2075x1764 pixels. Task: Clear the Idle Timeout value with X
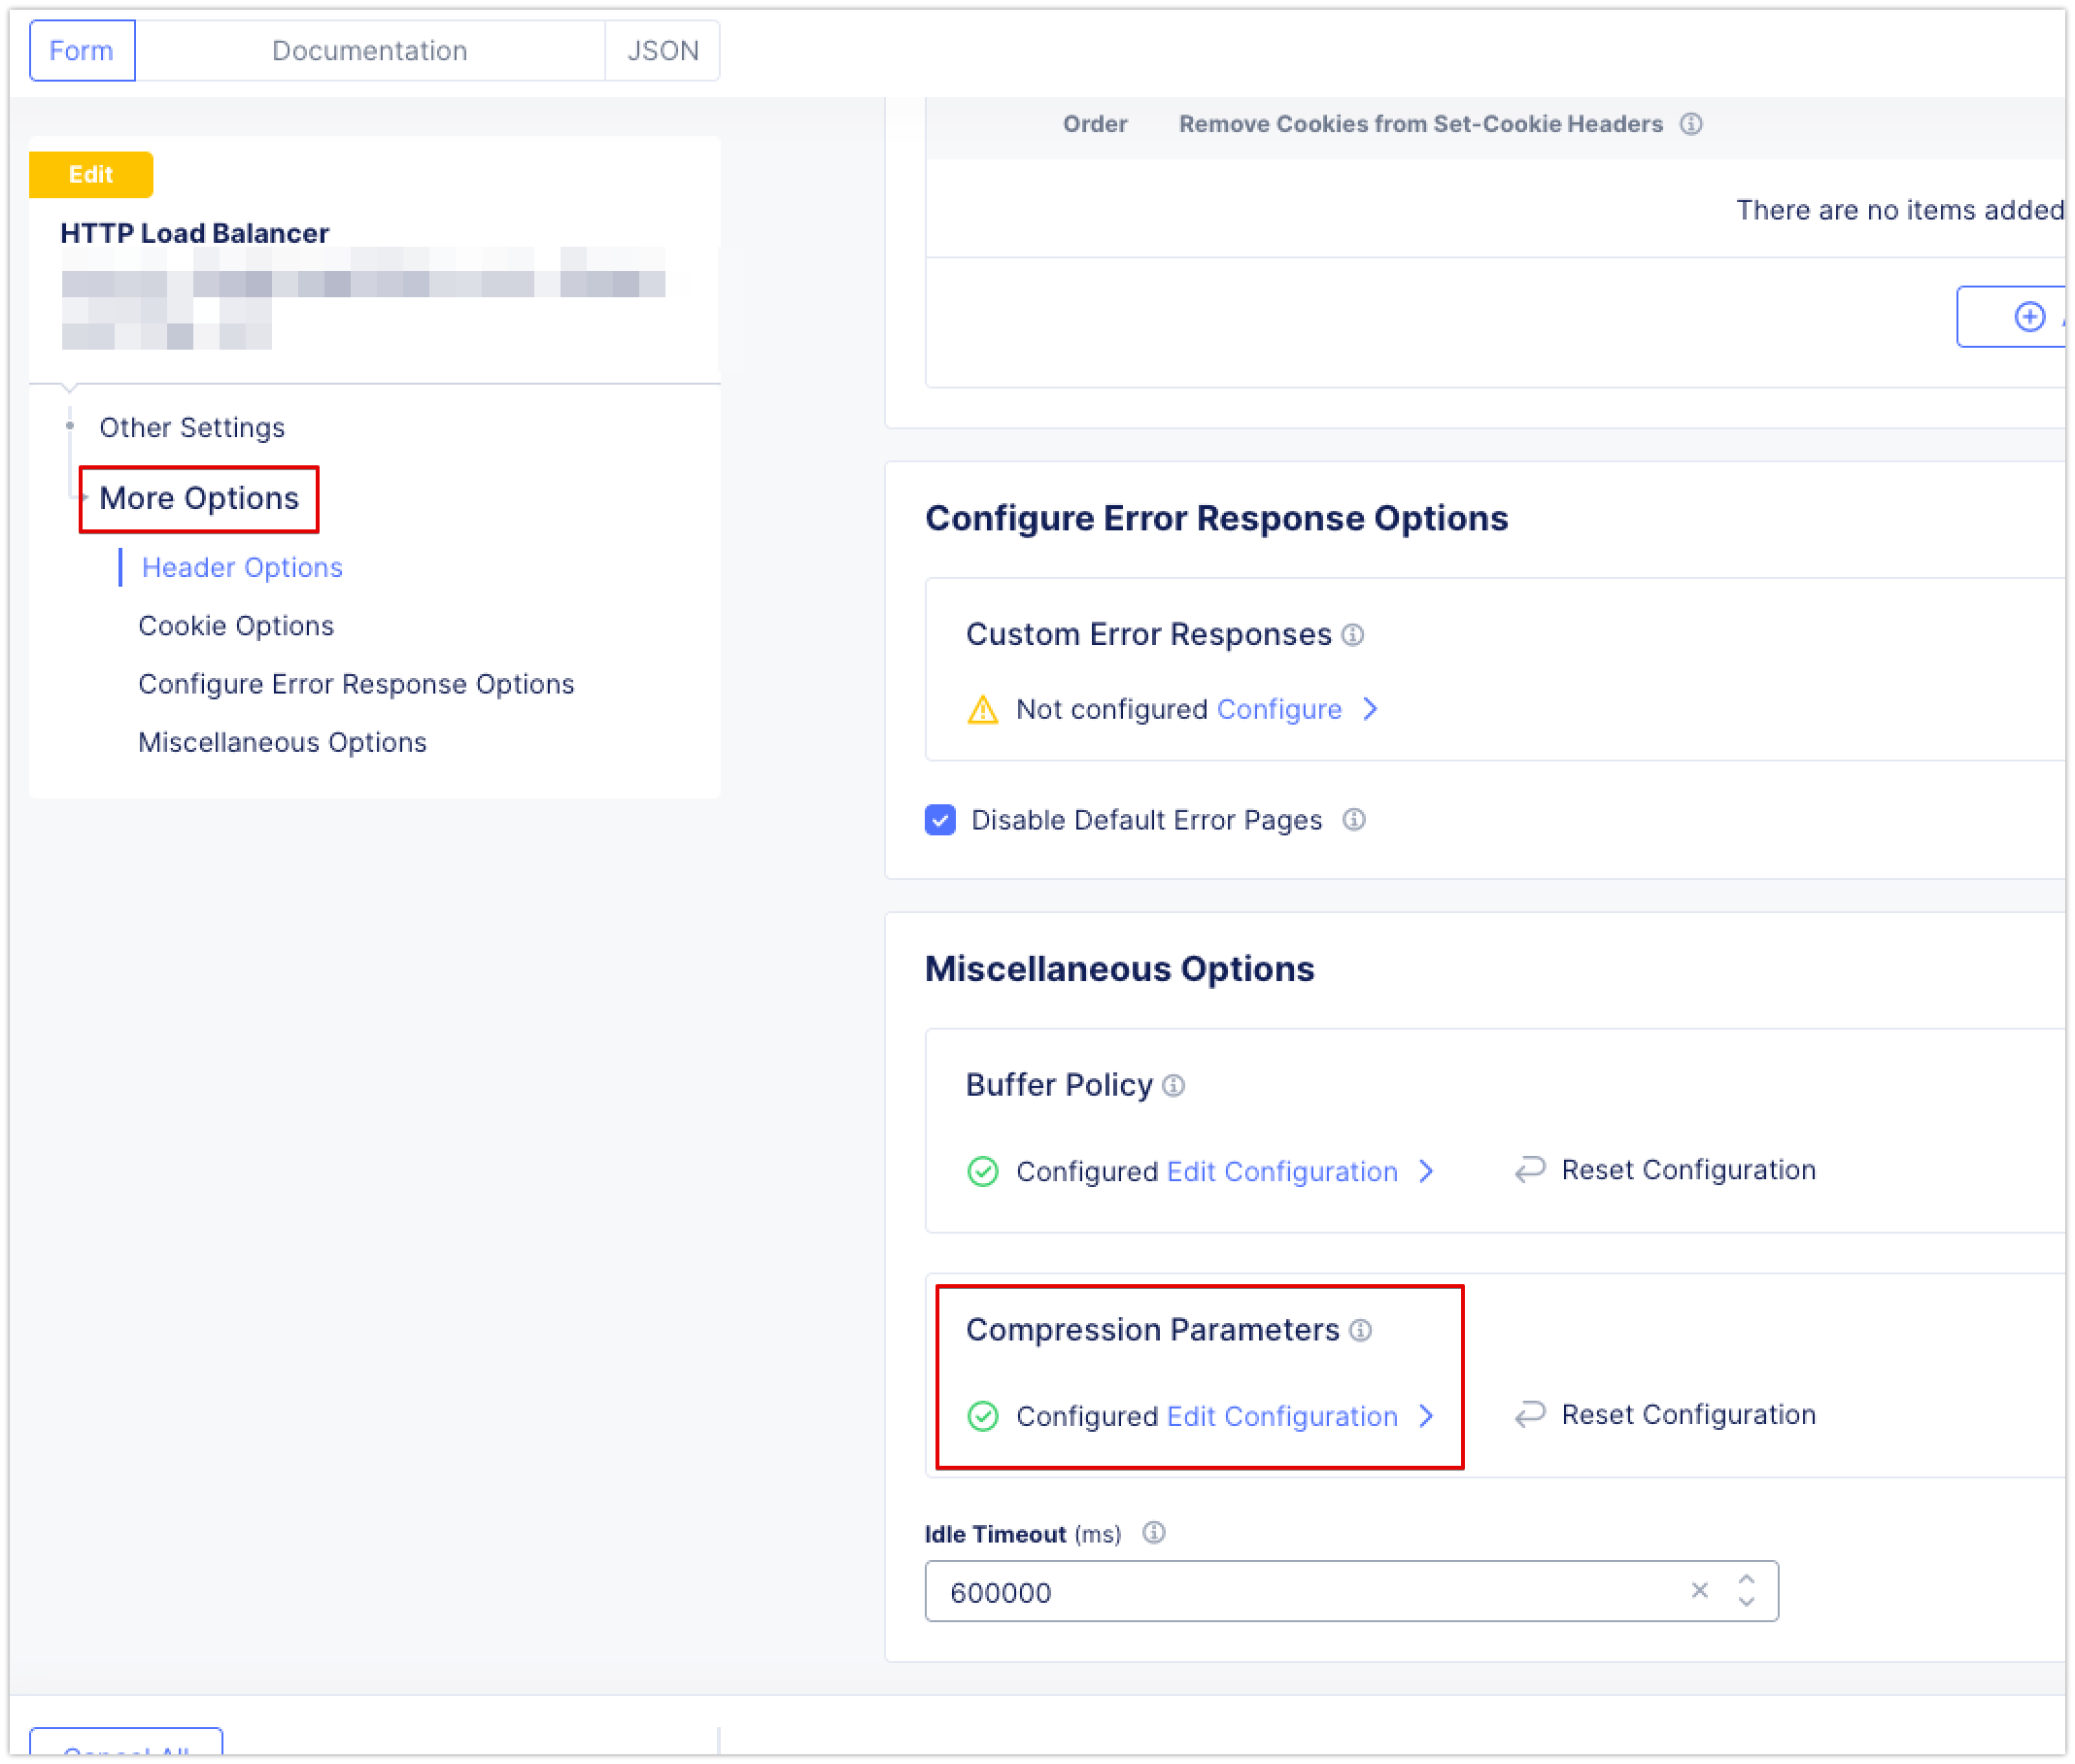1699,1591
